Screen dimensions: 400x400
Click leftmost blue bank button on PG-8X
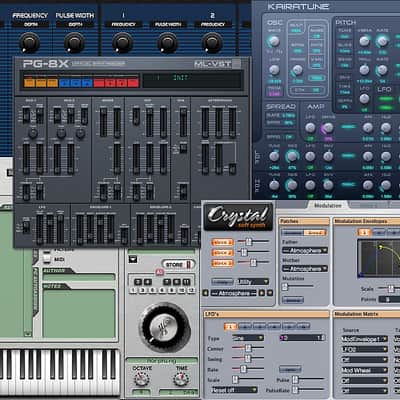64,82
